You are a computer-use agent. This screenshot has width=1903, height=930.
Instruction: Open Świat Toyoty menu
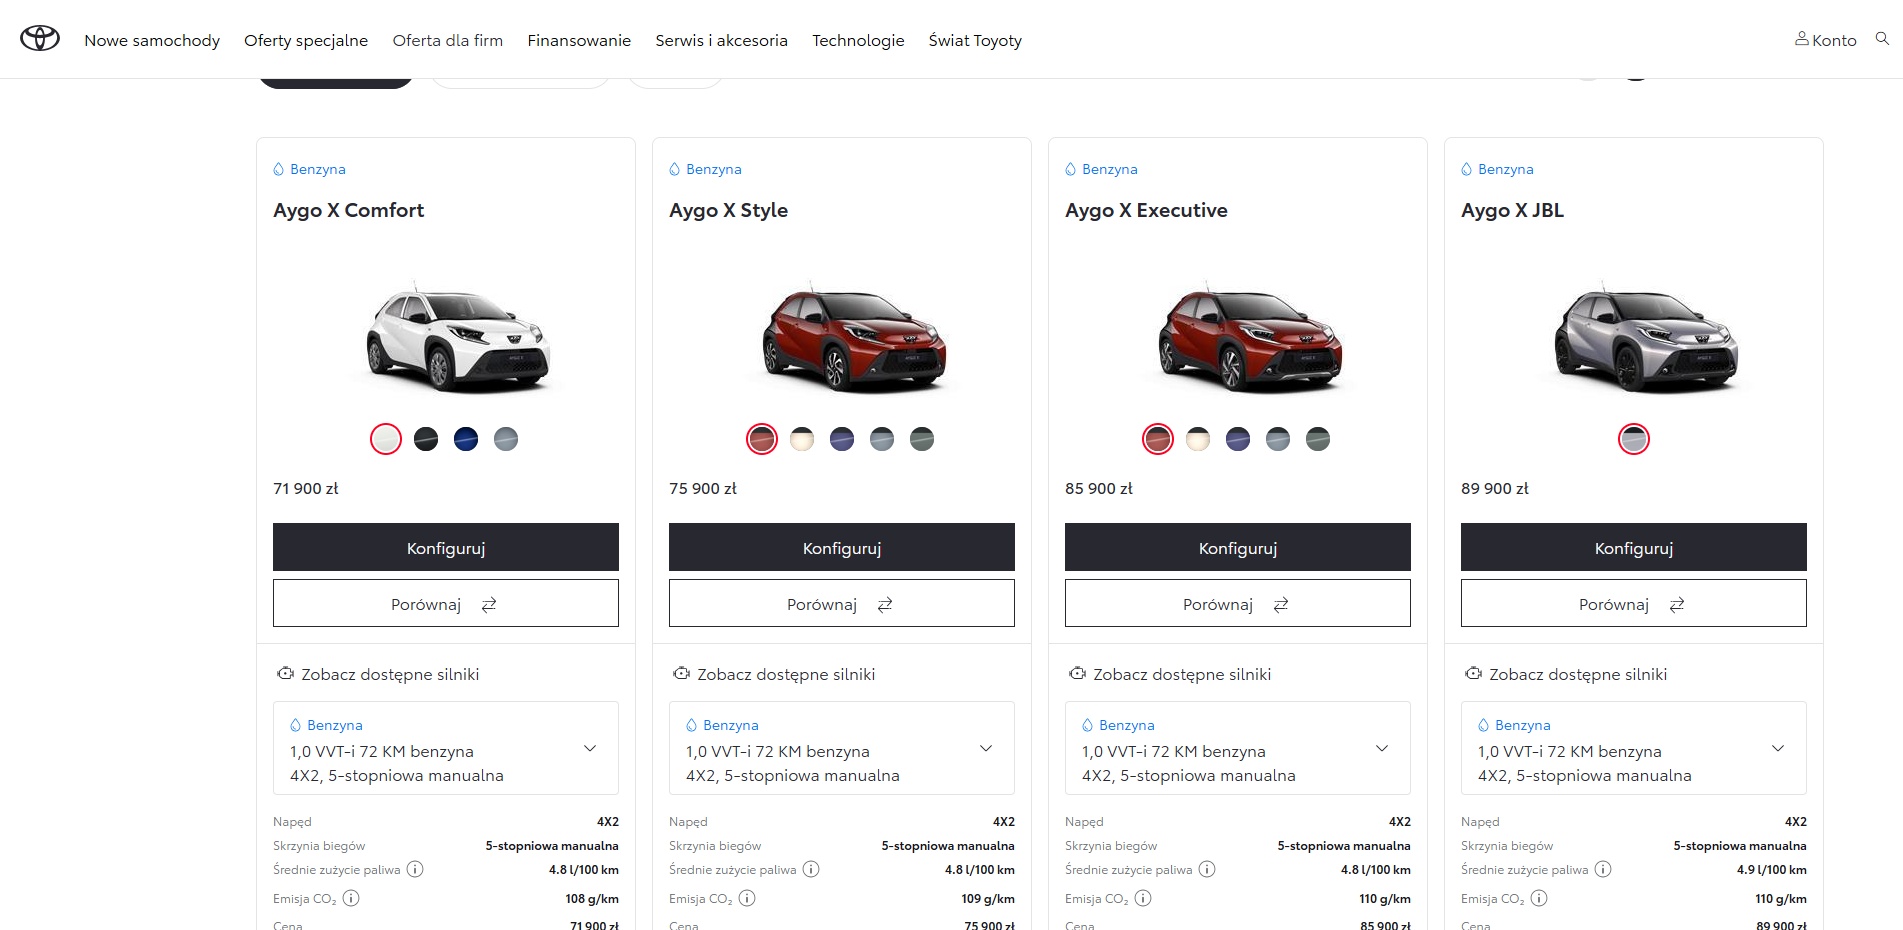[x=975, y=40]
